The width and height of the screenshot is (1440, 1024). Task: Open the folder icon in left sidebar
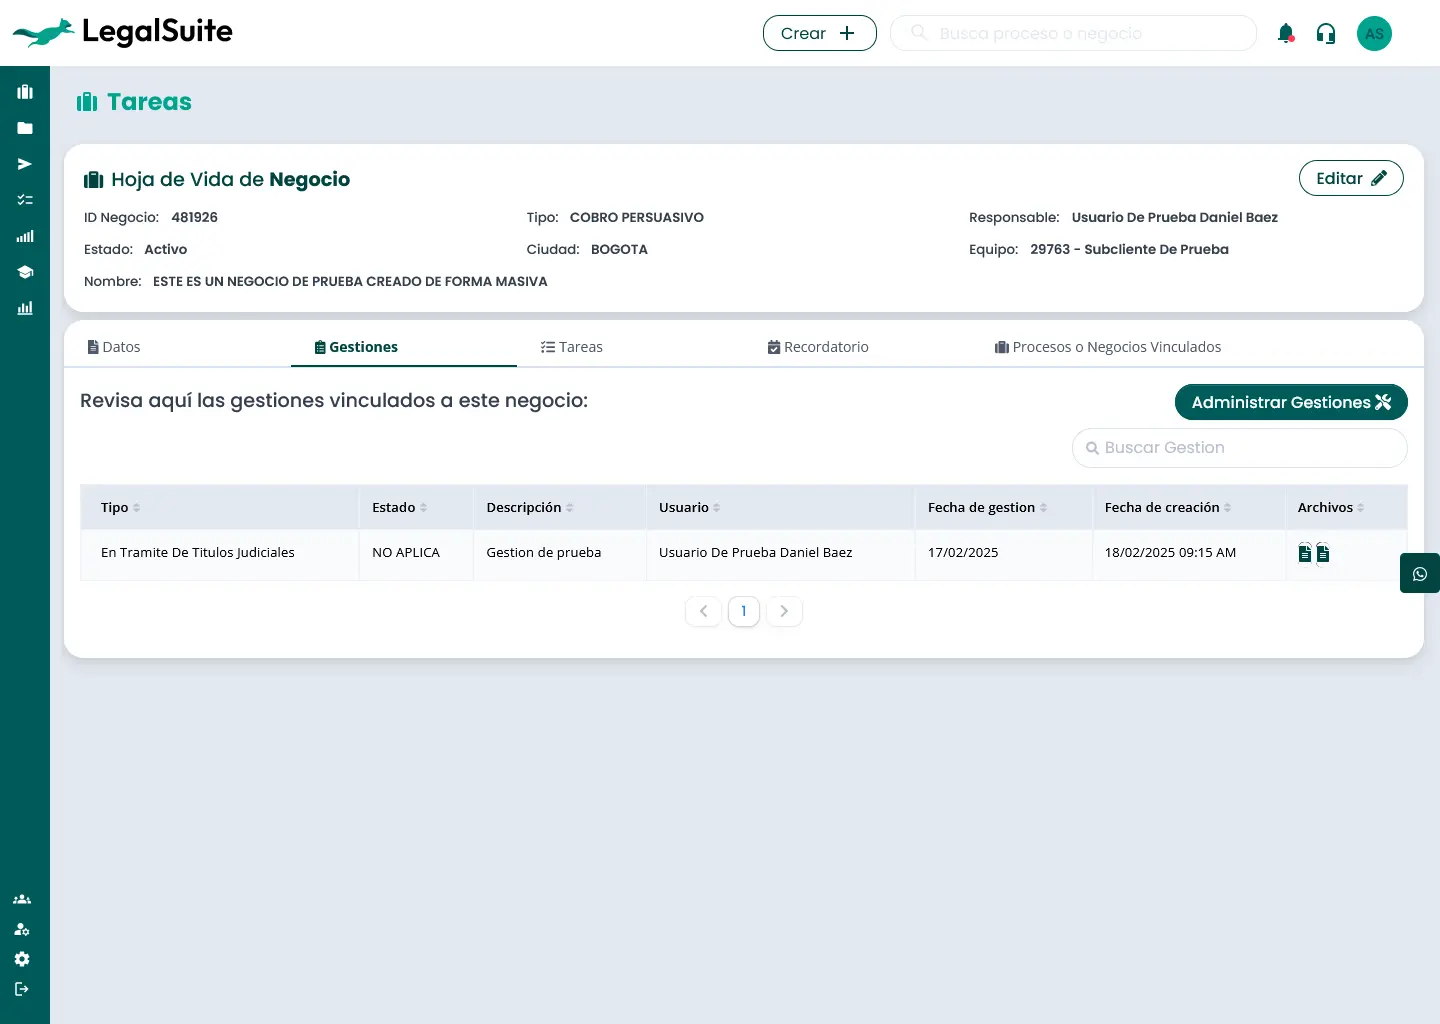click(25, 128)
